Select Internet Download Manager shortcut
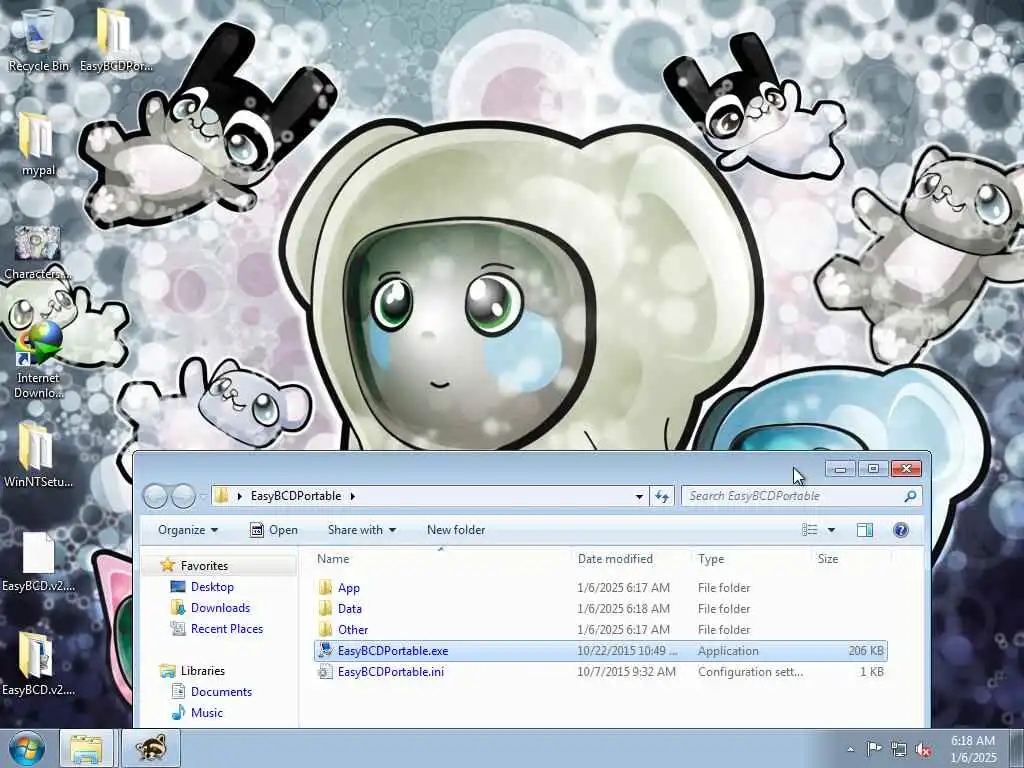 (x=39, y=359)
